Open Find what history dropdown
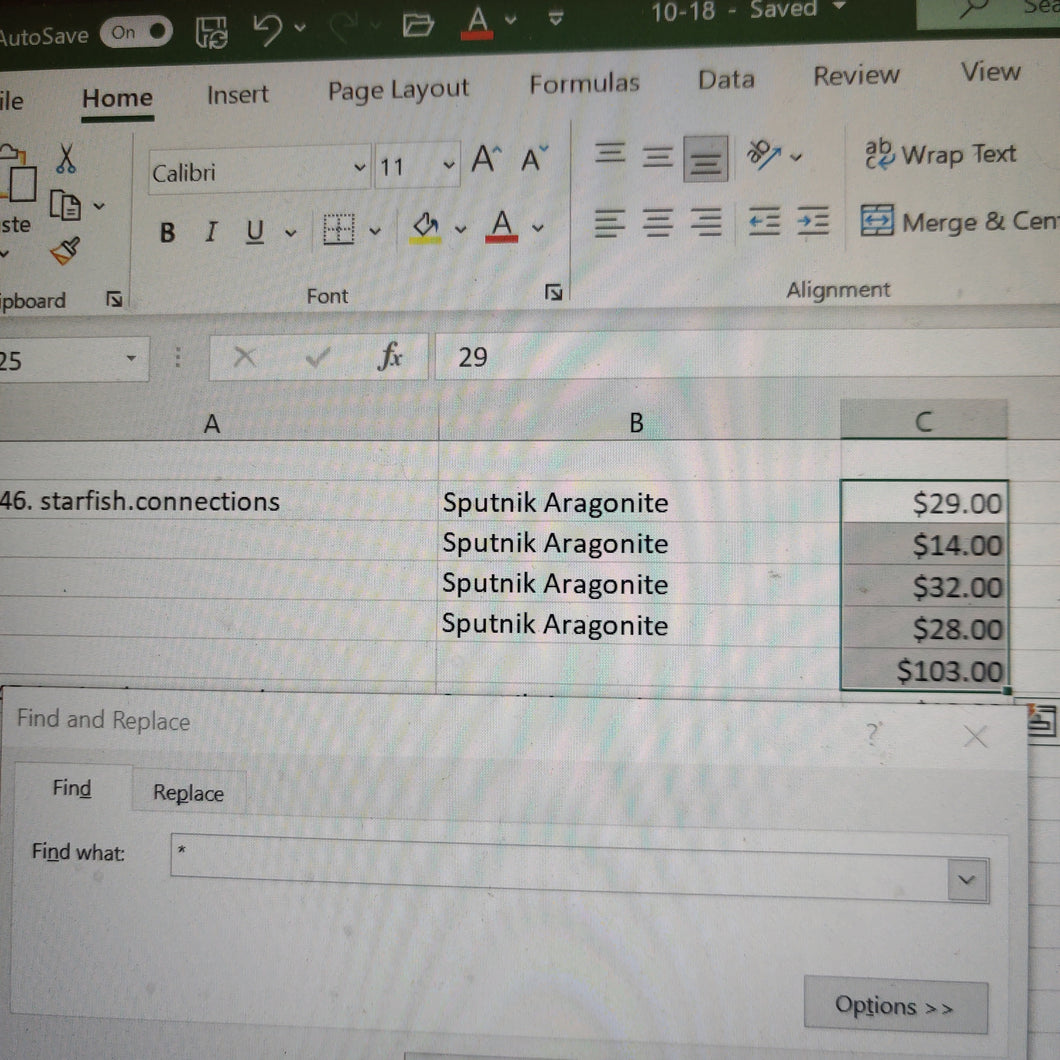This screenshot has width=1060, height=1060. coord(967,879)
